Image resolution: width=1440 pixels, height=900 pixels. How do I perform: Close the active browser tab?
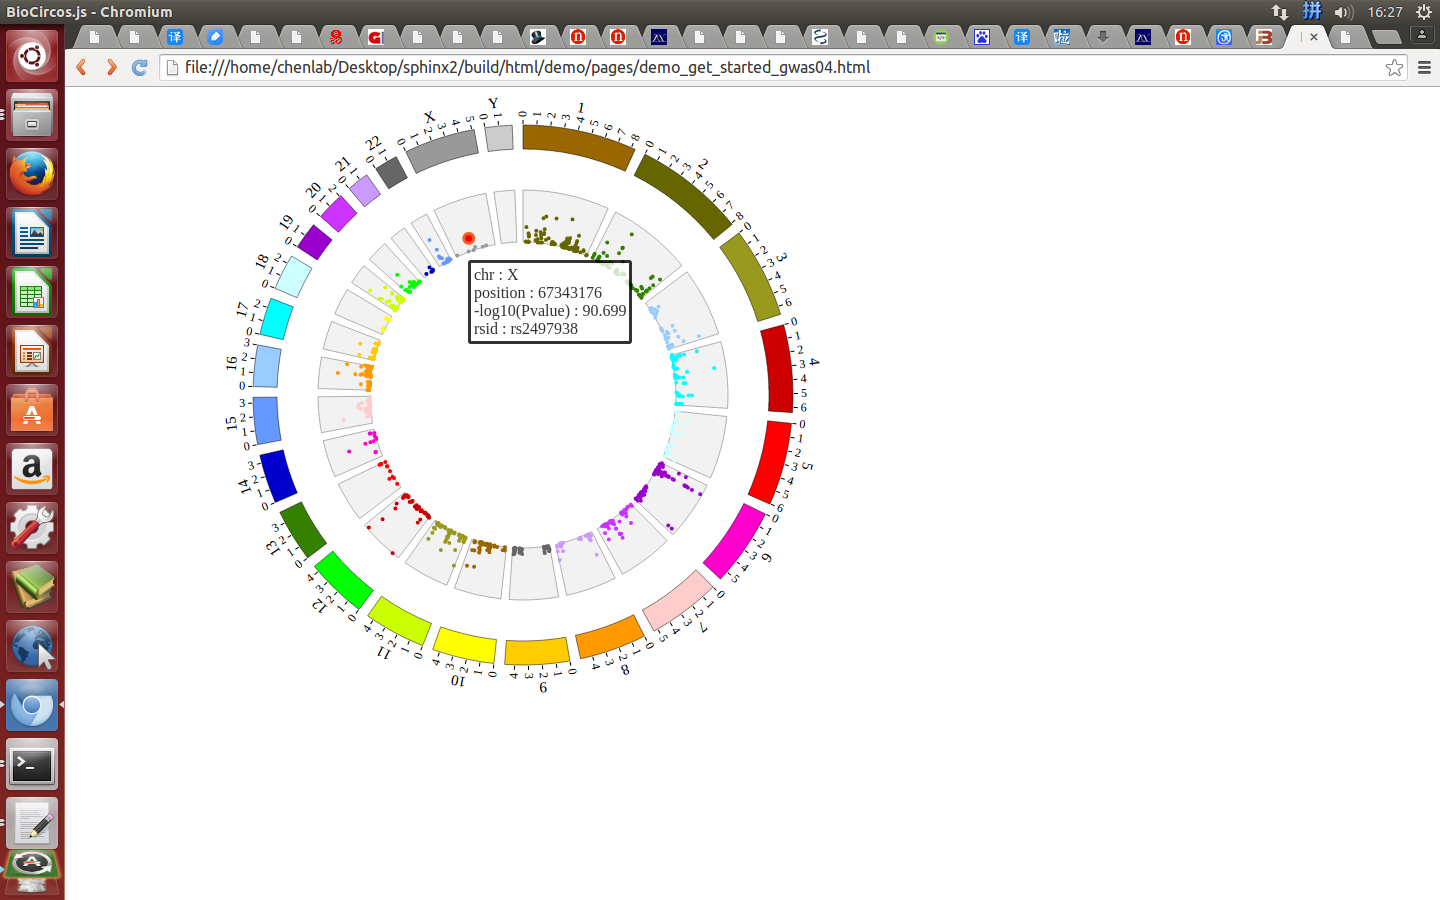pos(1314,37)
